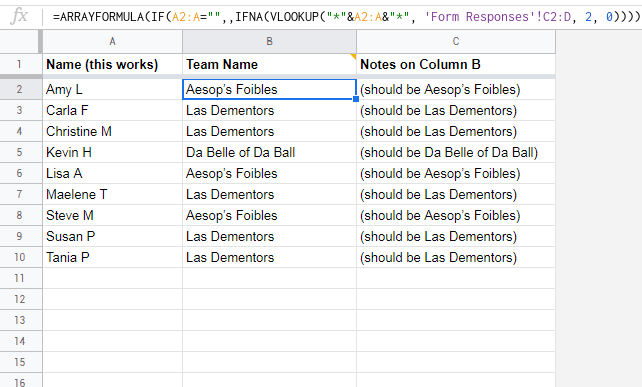Click the note in Tania P's row
The image size is (642, 387).
(x=456, y=257)
